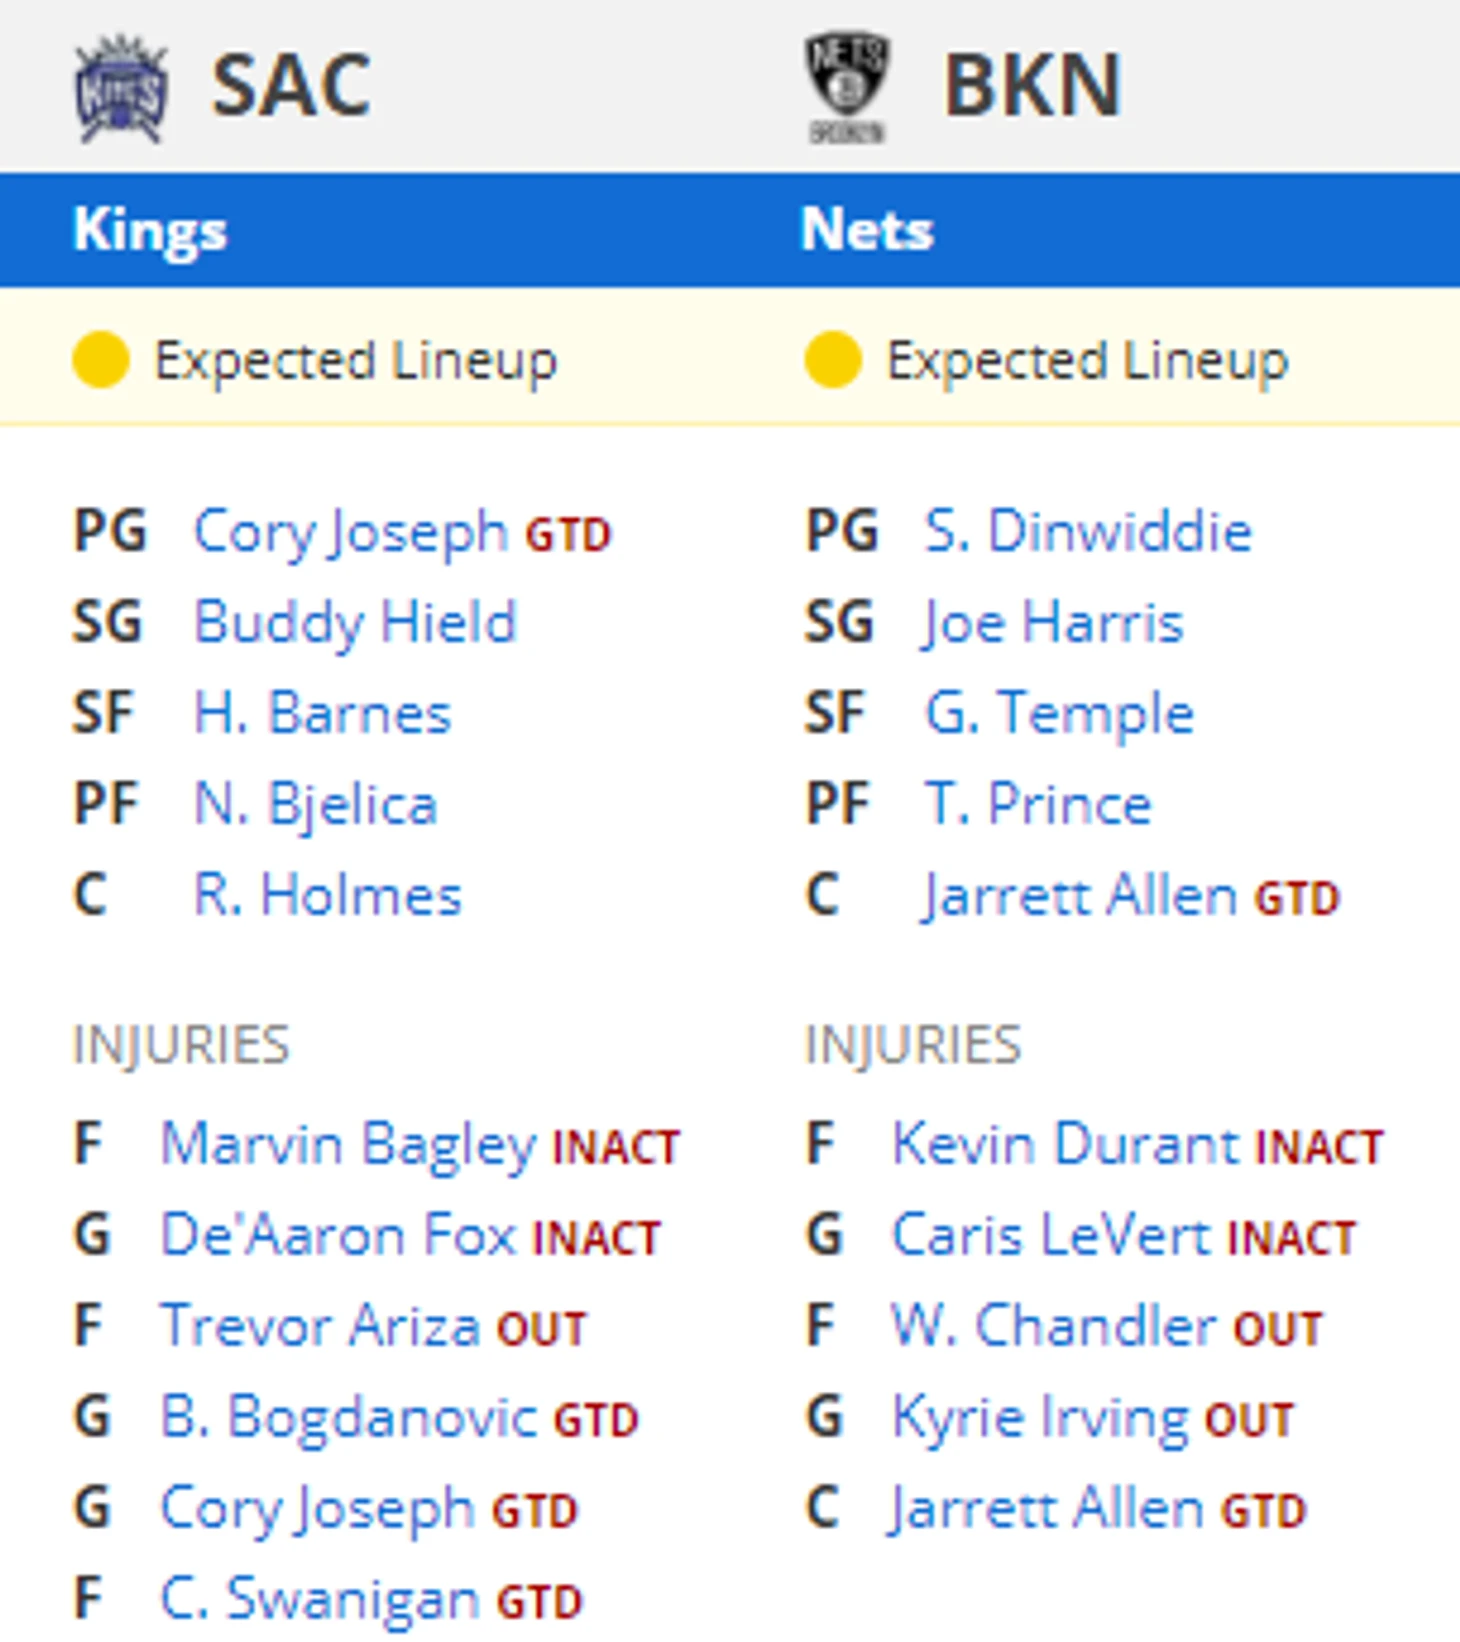
Task: Click the Kings yellow expected lineup indicator
Action: [x=101, y=360]
